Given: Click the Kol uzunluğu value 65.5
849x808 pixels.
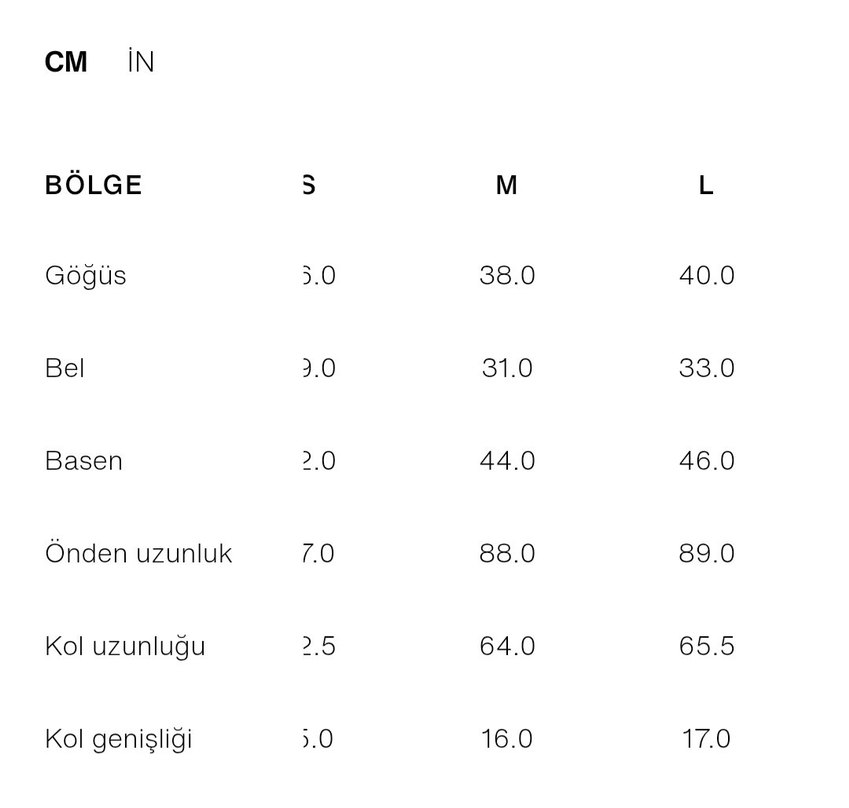Looking at the screenshot, I should (x=706, y=646).
